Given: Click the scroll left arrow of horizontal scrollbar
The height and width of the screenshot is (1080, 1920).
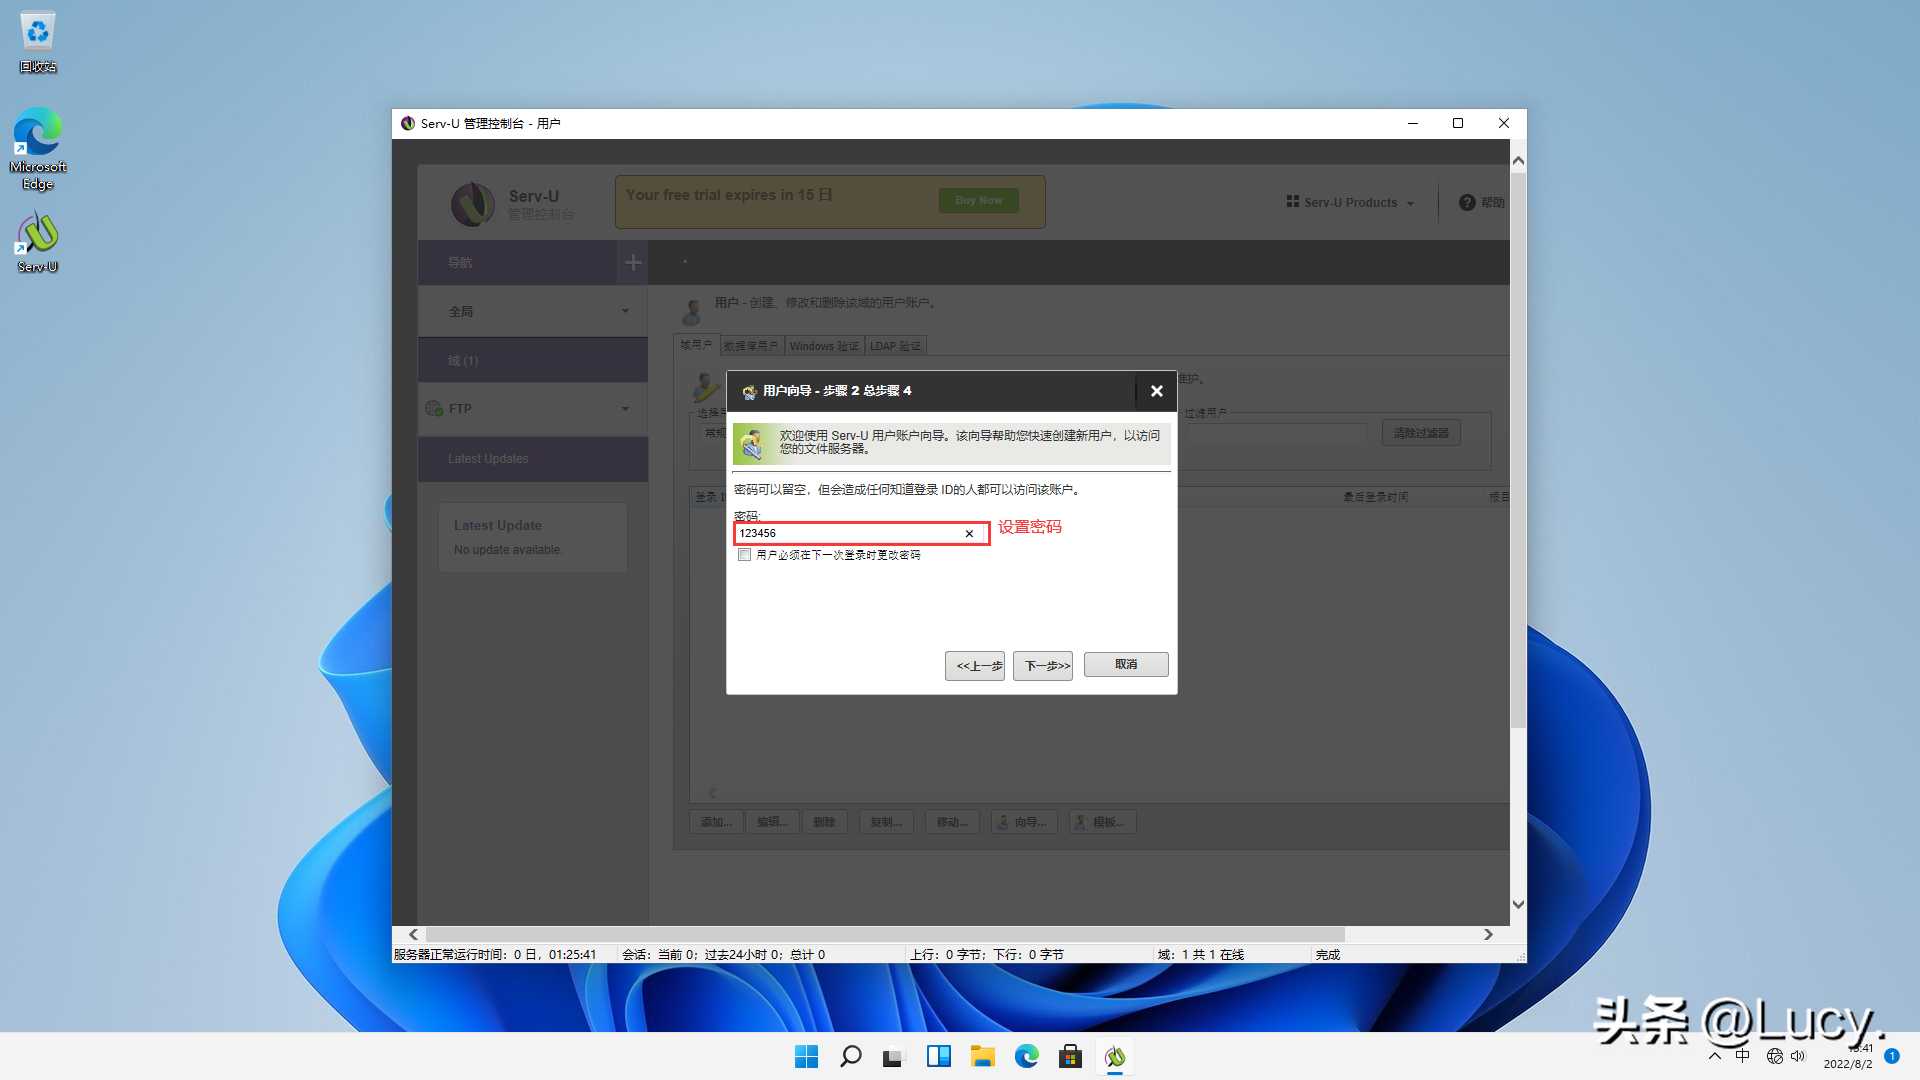Looking at the screenshot, I should (413, 935).
